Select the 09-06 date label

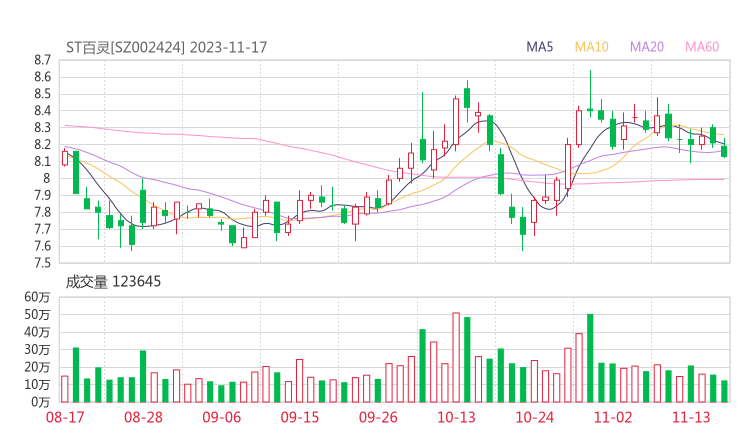221,417
